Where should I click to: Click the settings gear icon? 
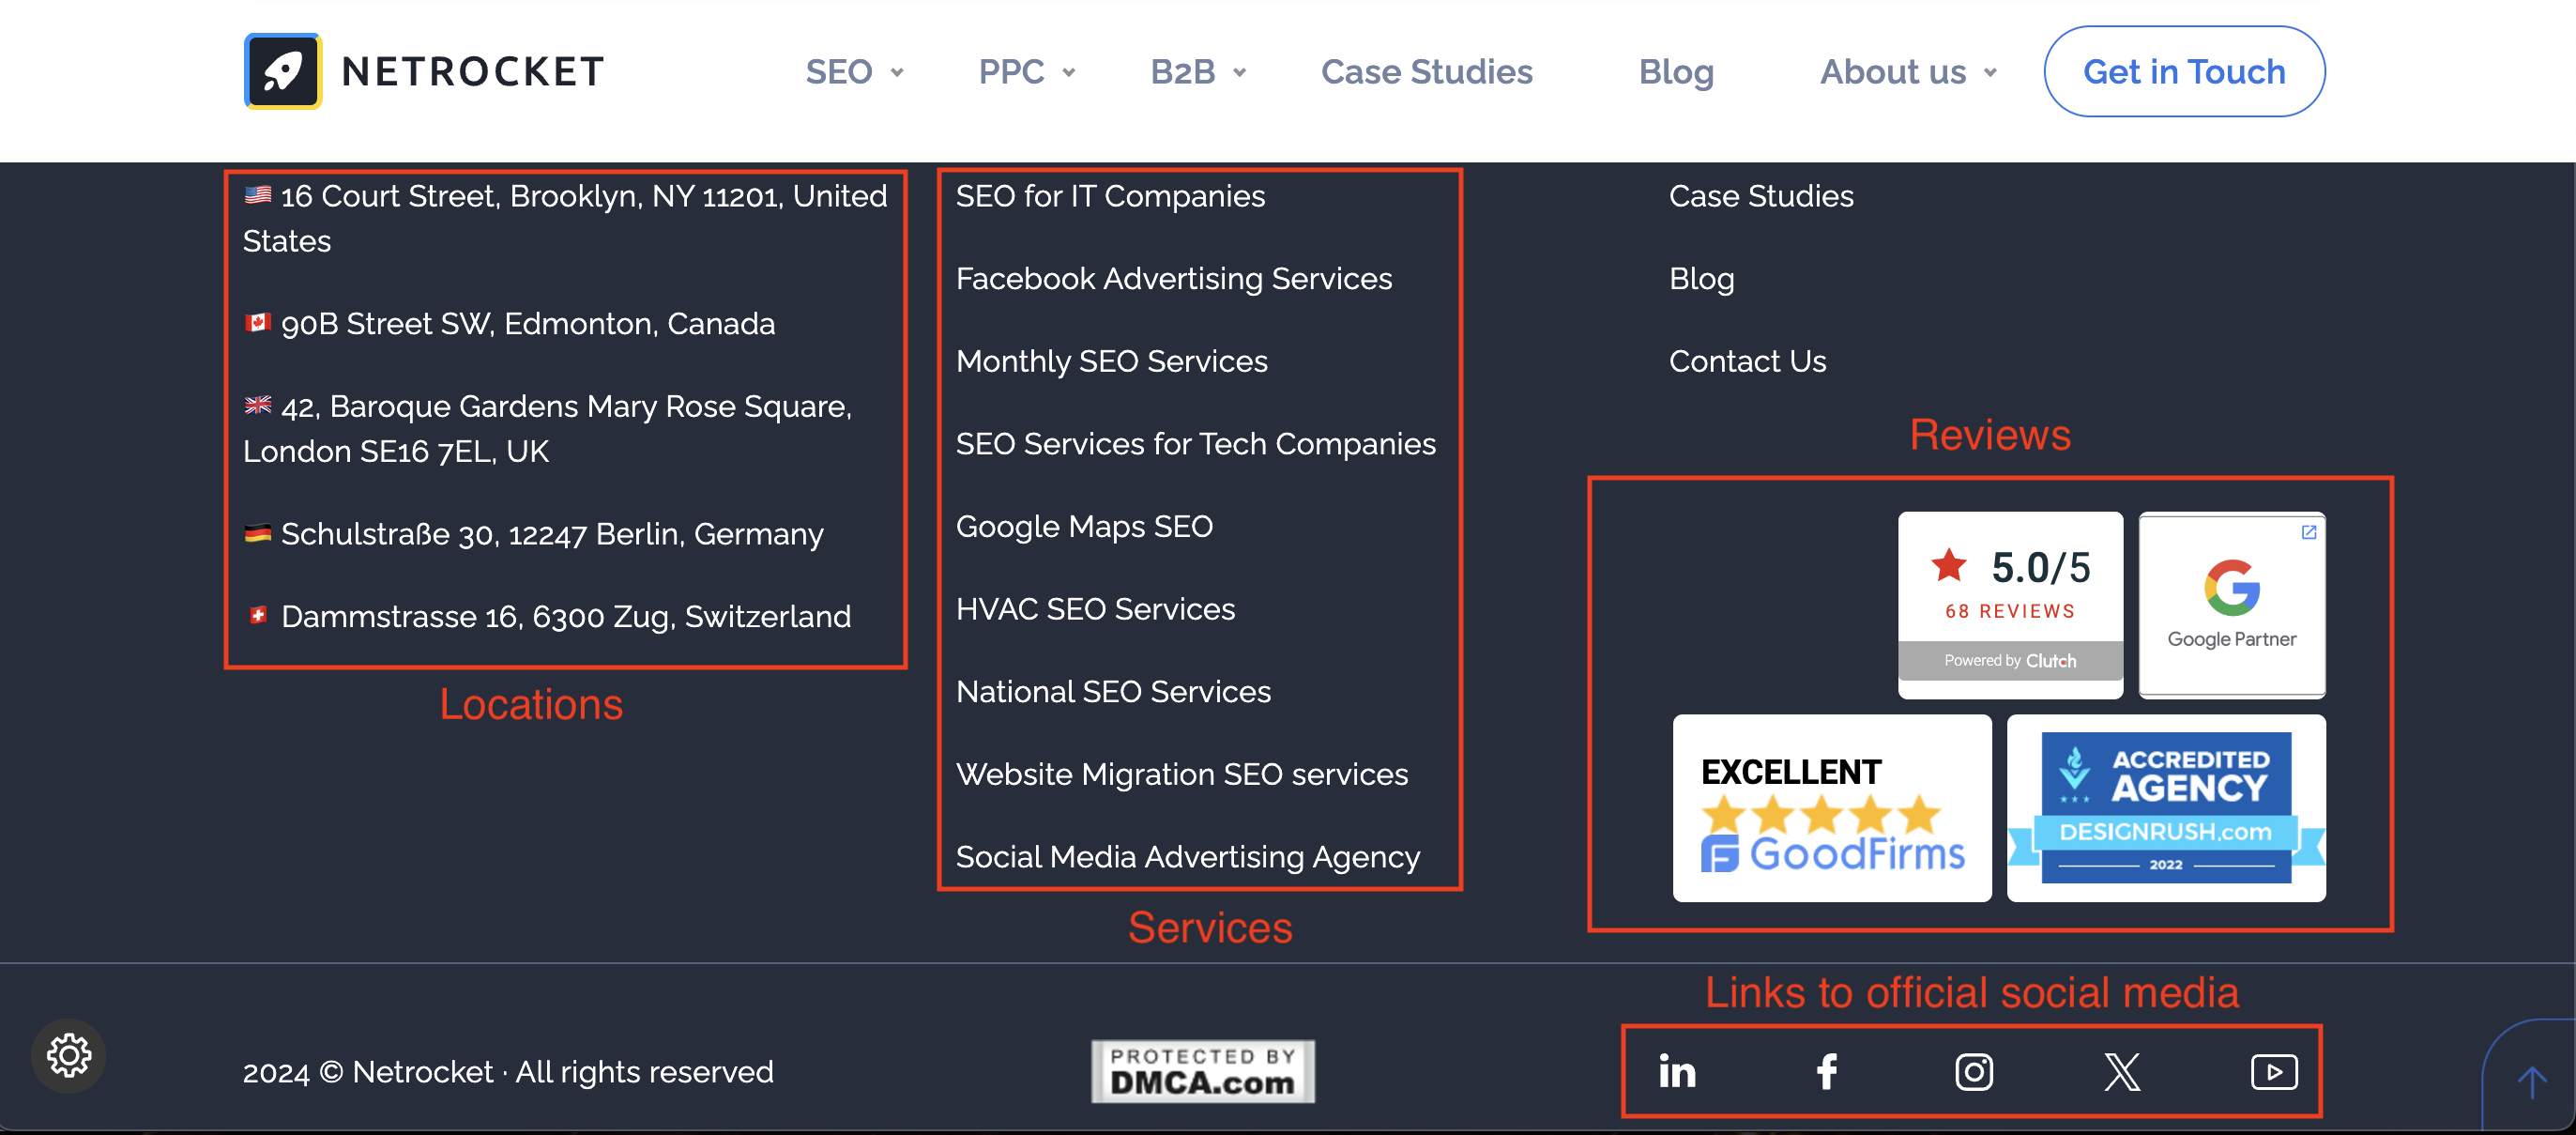click(x=69, y=1055)
